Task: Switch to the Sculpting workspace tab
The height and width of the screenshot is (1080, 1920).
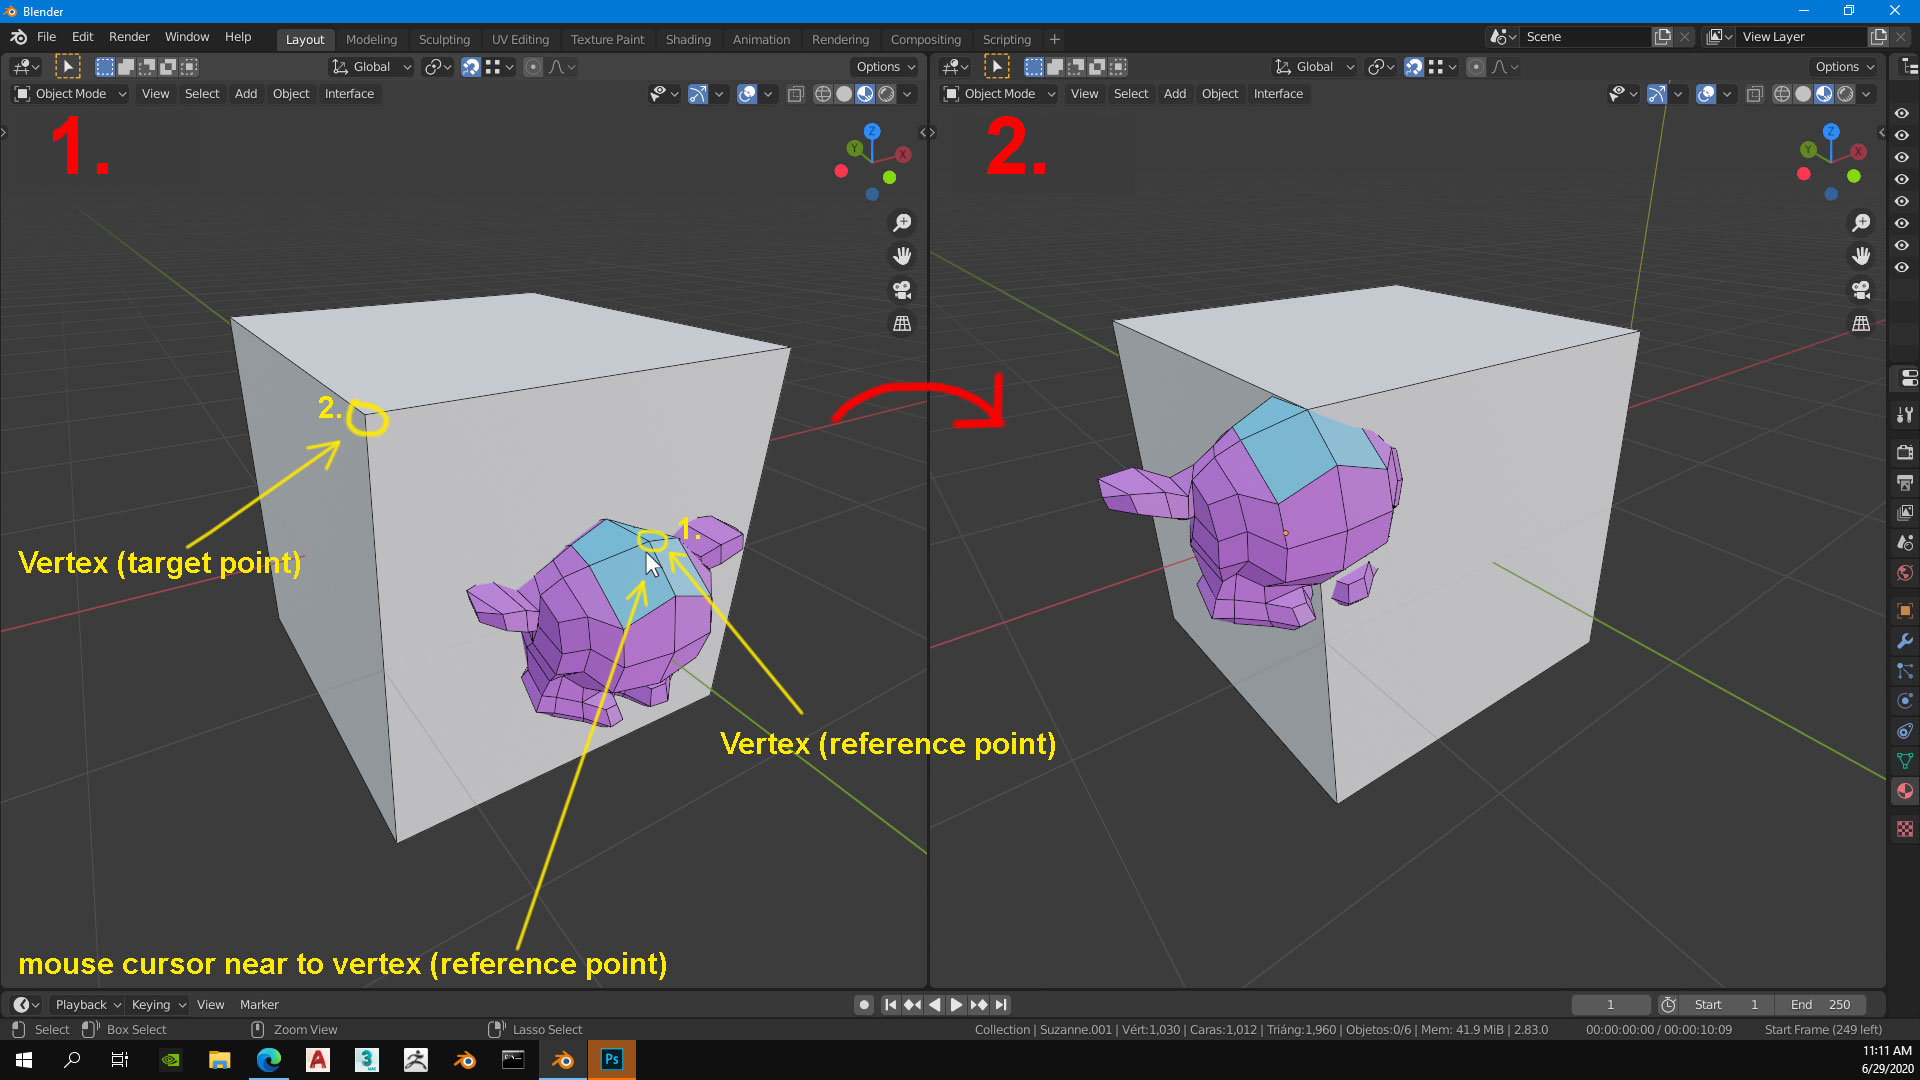Action: (x=444, y=40)
